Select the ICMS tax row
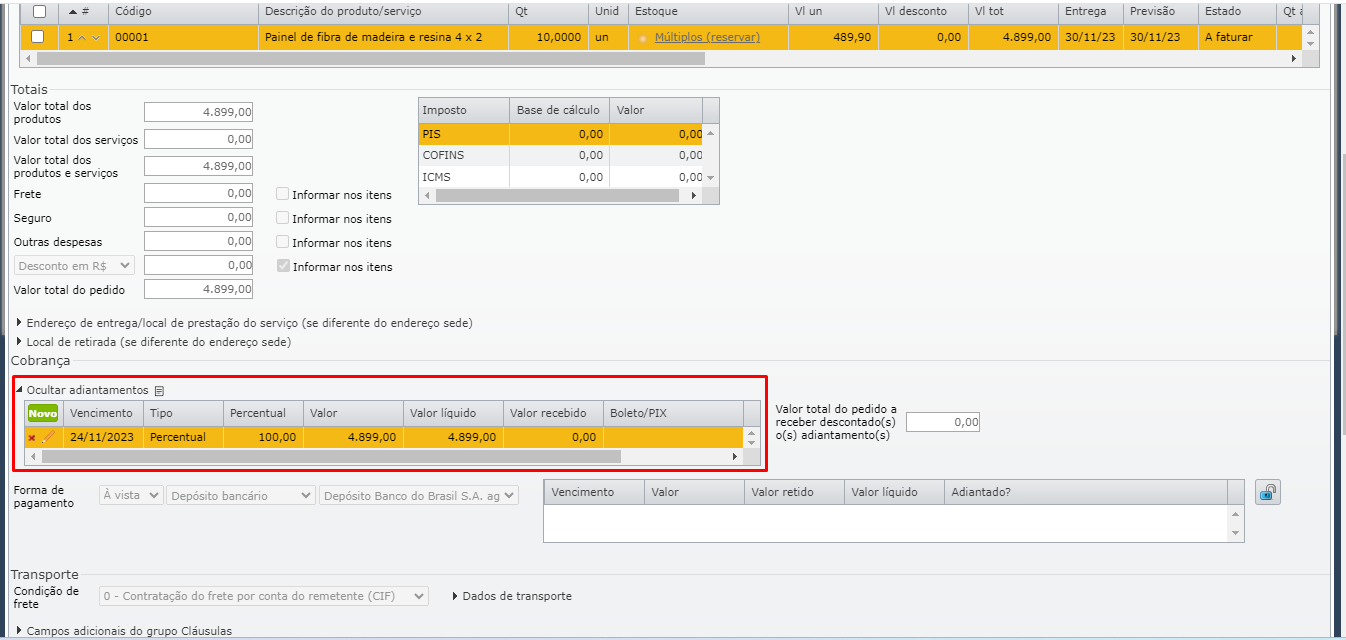 click(560, 177)
